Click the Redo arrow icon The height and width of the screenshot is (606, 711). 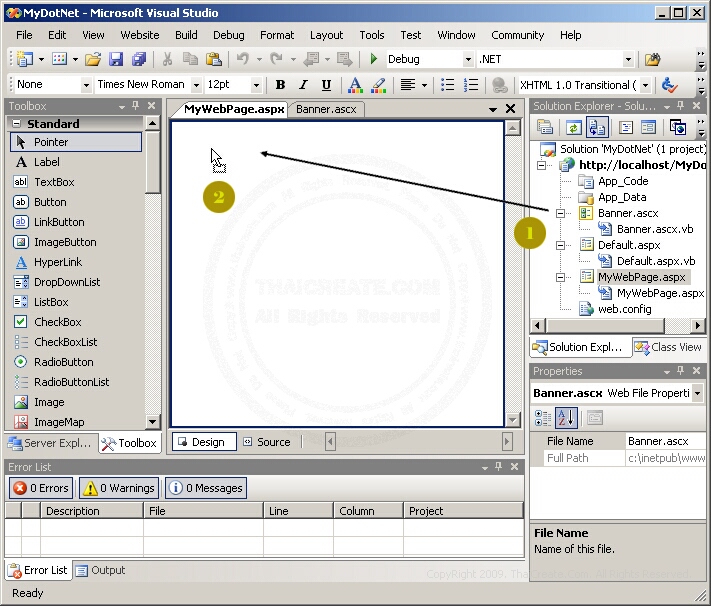276,59
